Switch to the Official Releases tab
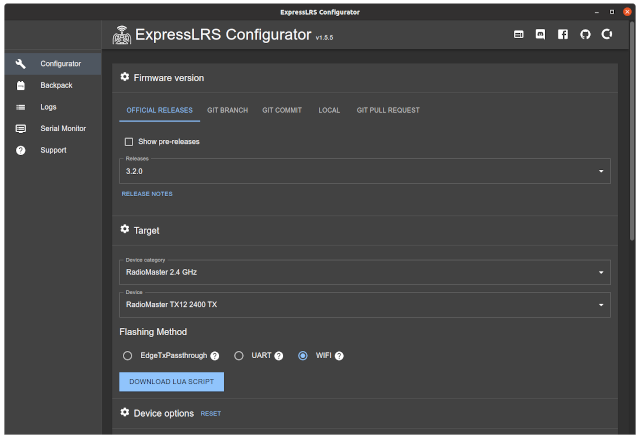This screenshot has width=640, height=439. pos(160,110)
